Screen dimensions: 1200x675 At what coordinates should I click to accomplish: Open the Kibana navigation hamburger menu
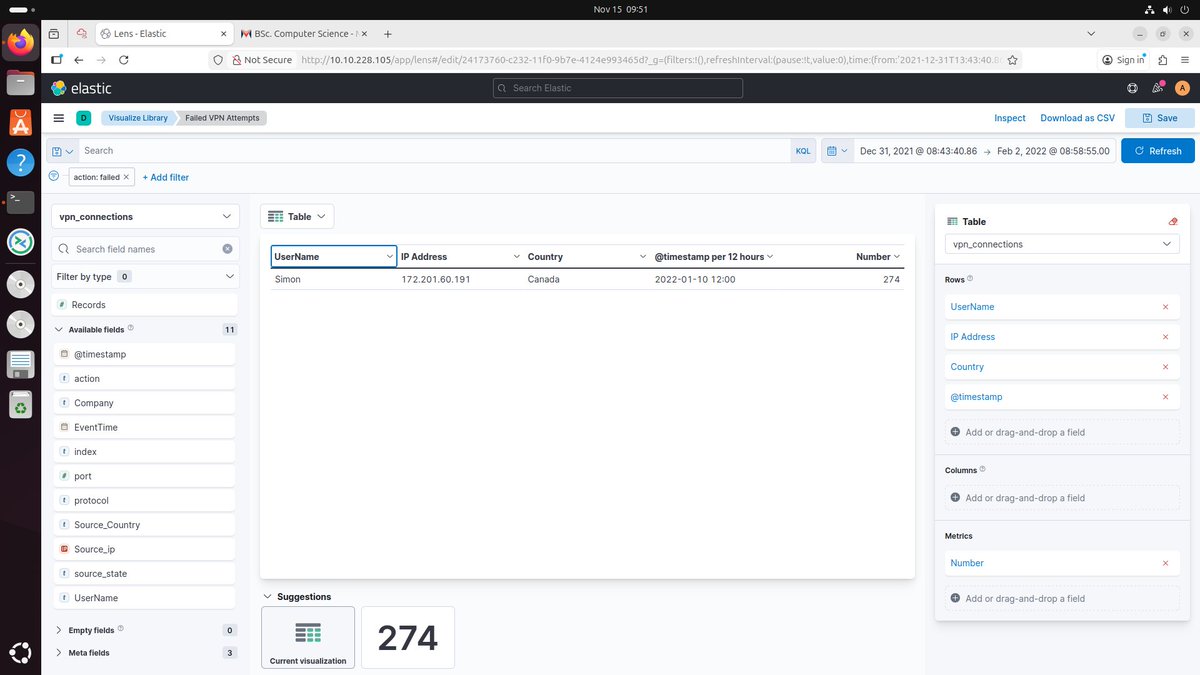(58, 118)
